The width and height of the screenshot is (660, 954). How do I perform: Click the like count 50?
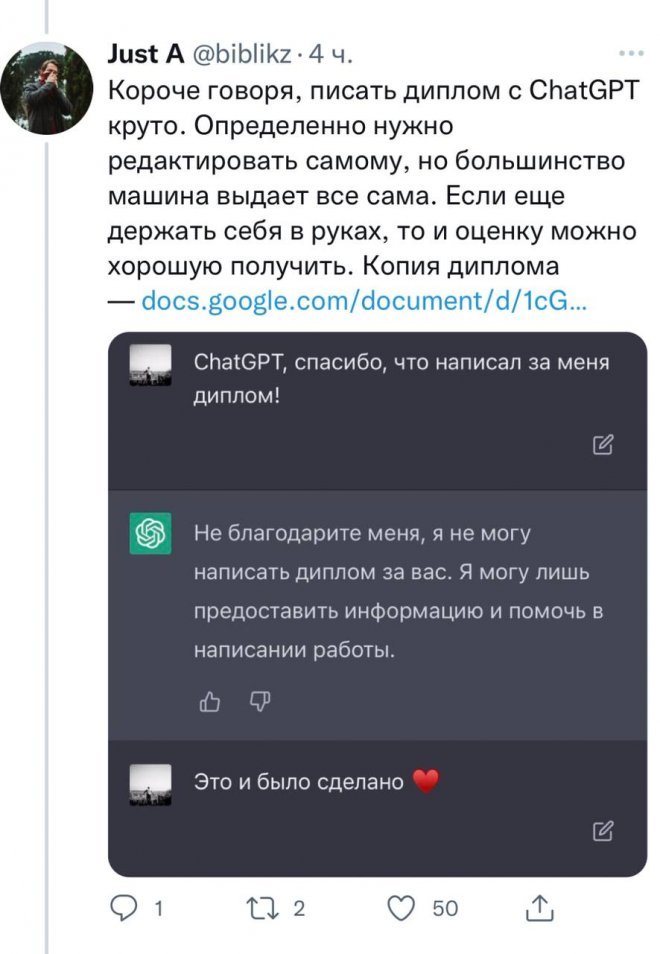445,908
